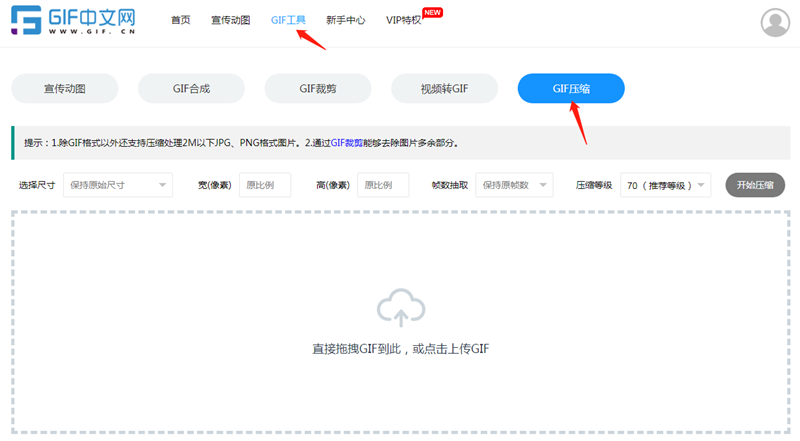Image resolution: width=800 pixels, height=441 pixels.
Task: Open the user avatar profile icon
Action: click(x=774, y=21)
